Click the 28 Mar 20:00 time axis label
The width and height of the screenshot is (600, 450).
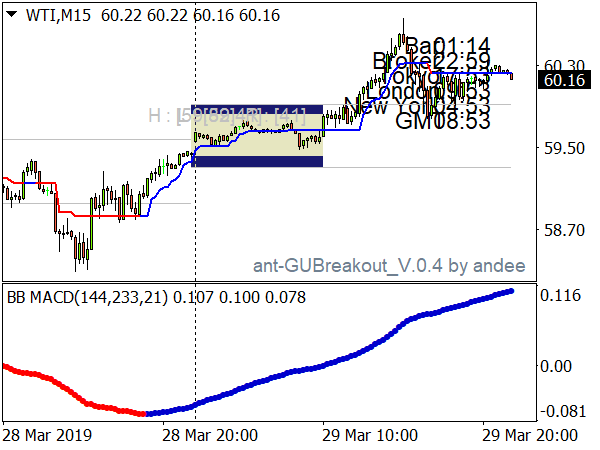pos(210,435)
